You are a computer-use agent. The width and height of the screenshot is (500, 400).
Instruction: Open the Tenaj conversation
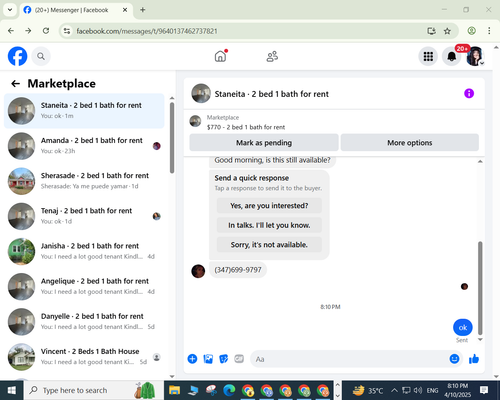pos(84,216)
